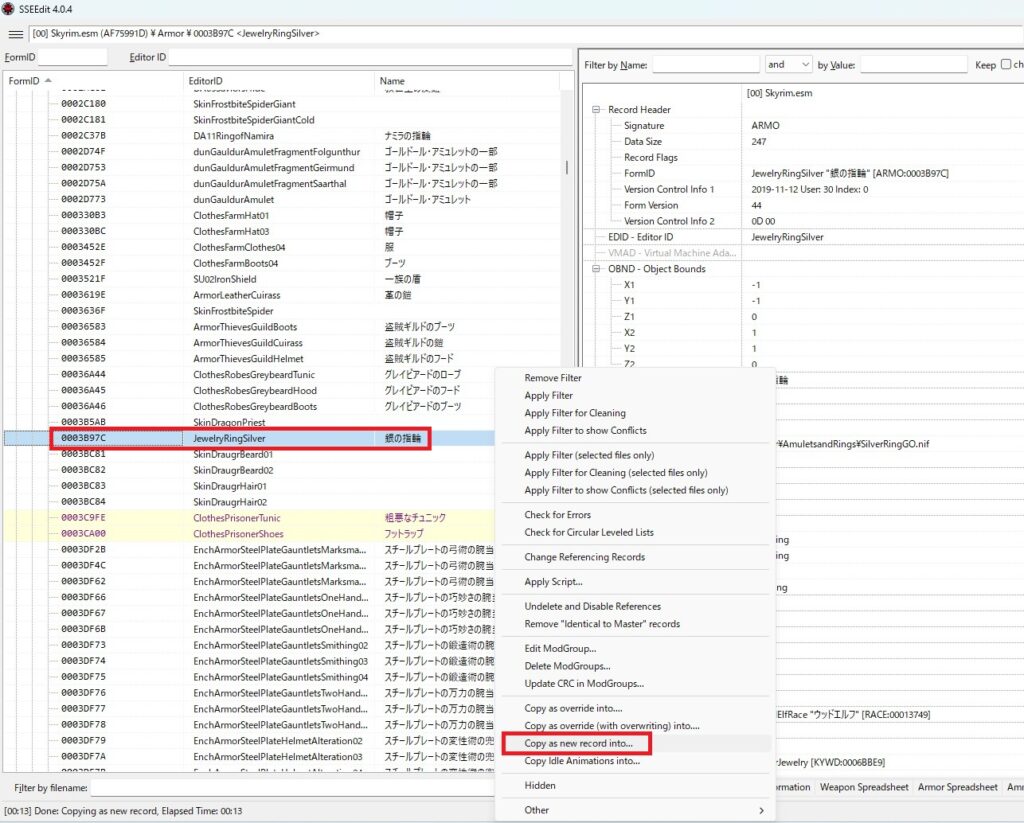1024x823 pixels.
Task: Click into the FormID search box
Action: 72,57
